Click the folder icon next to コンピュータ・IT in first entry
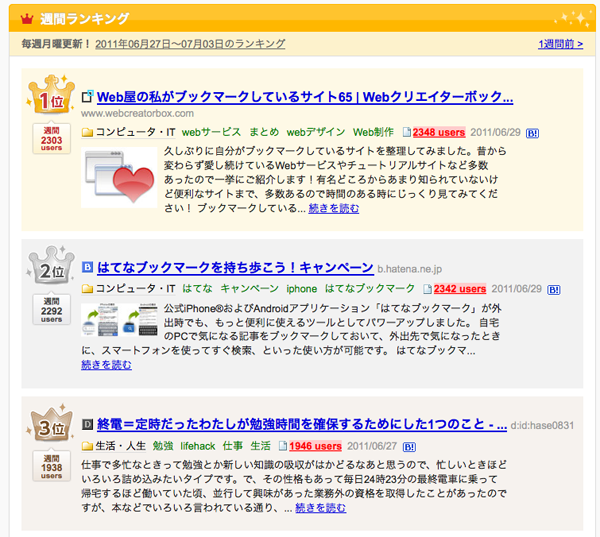This screenshot has width=600, height=537. pyautogui.click(x=87, y=133)
